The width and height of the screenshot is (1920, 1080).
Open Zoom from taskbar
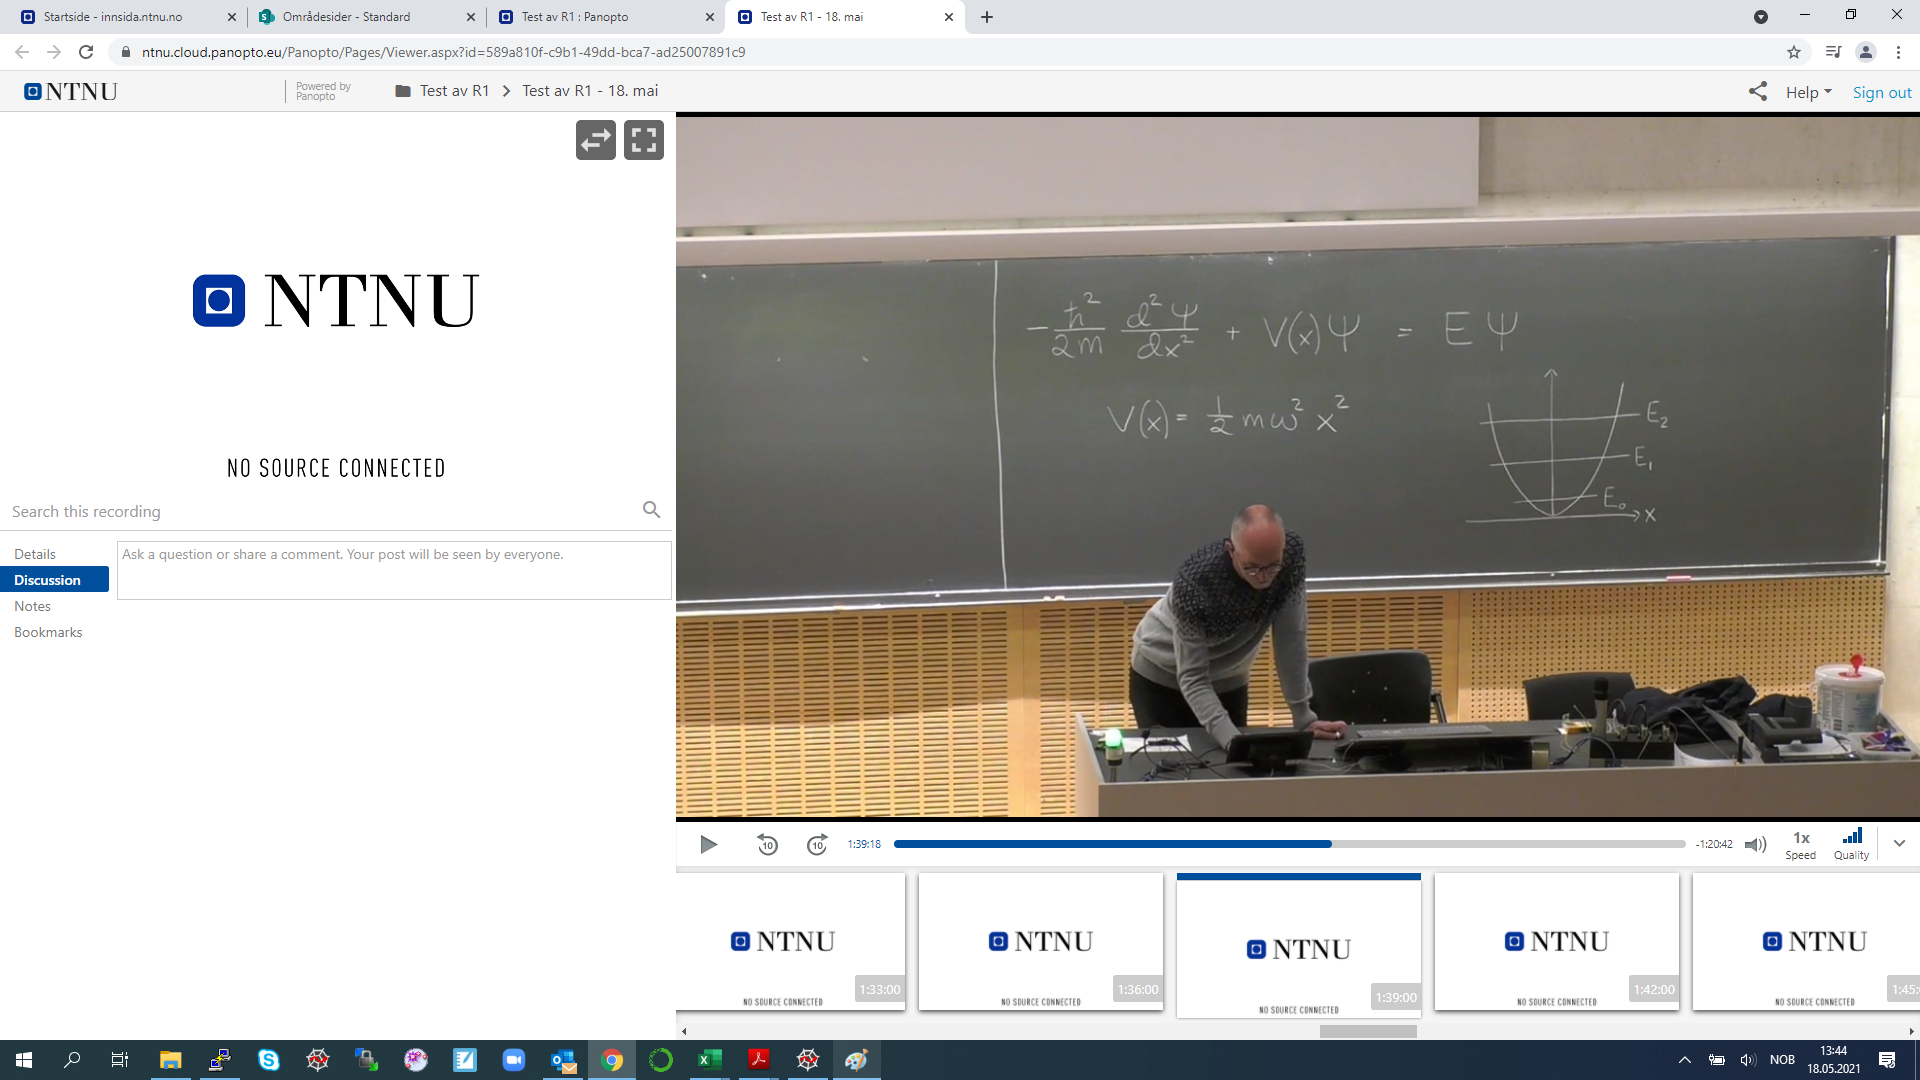pyautogui.click(x=513, y=1060)
